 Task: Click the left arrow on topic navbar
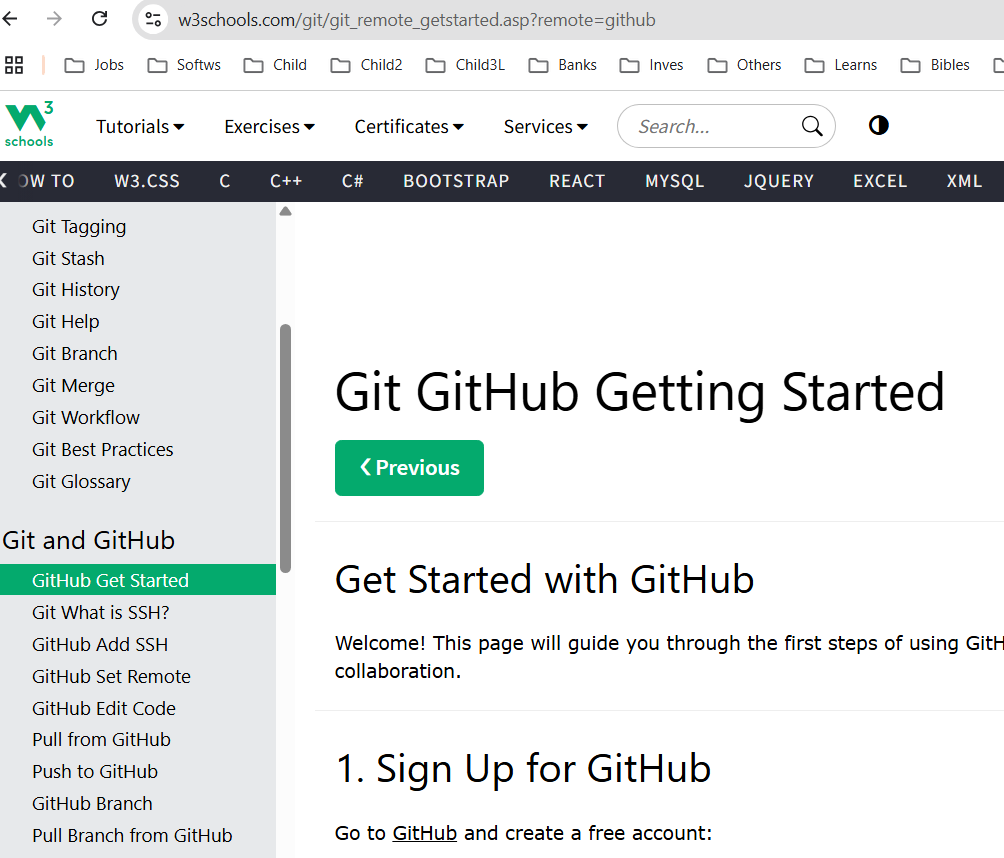[x=4, y=181]
